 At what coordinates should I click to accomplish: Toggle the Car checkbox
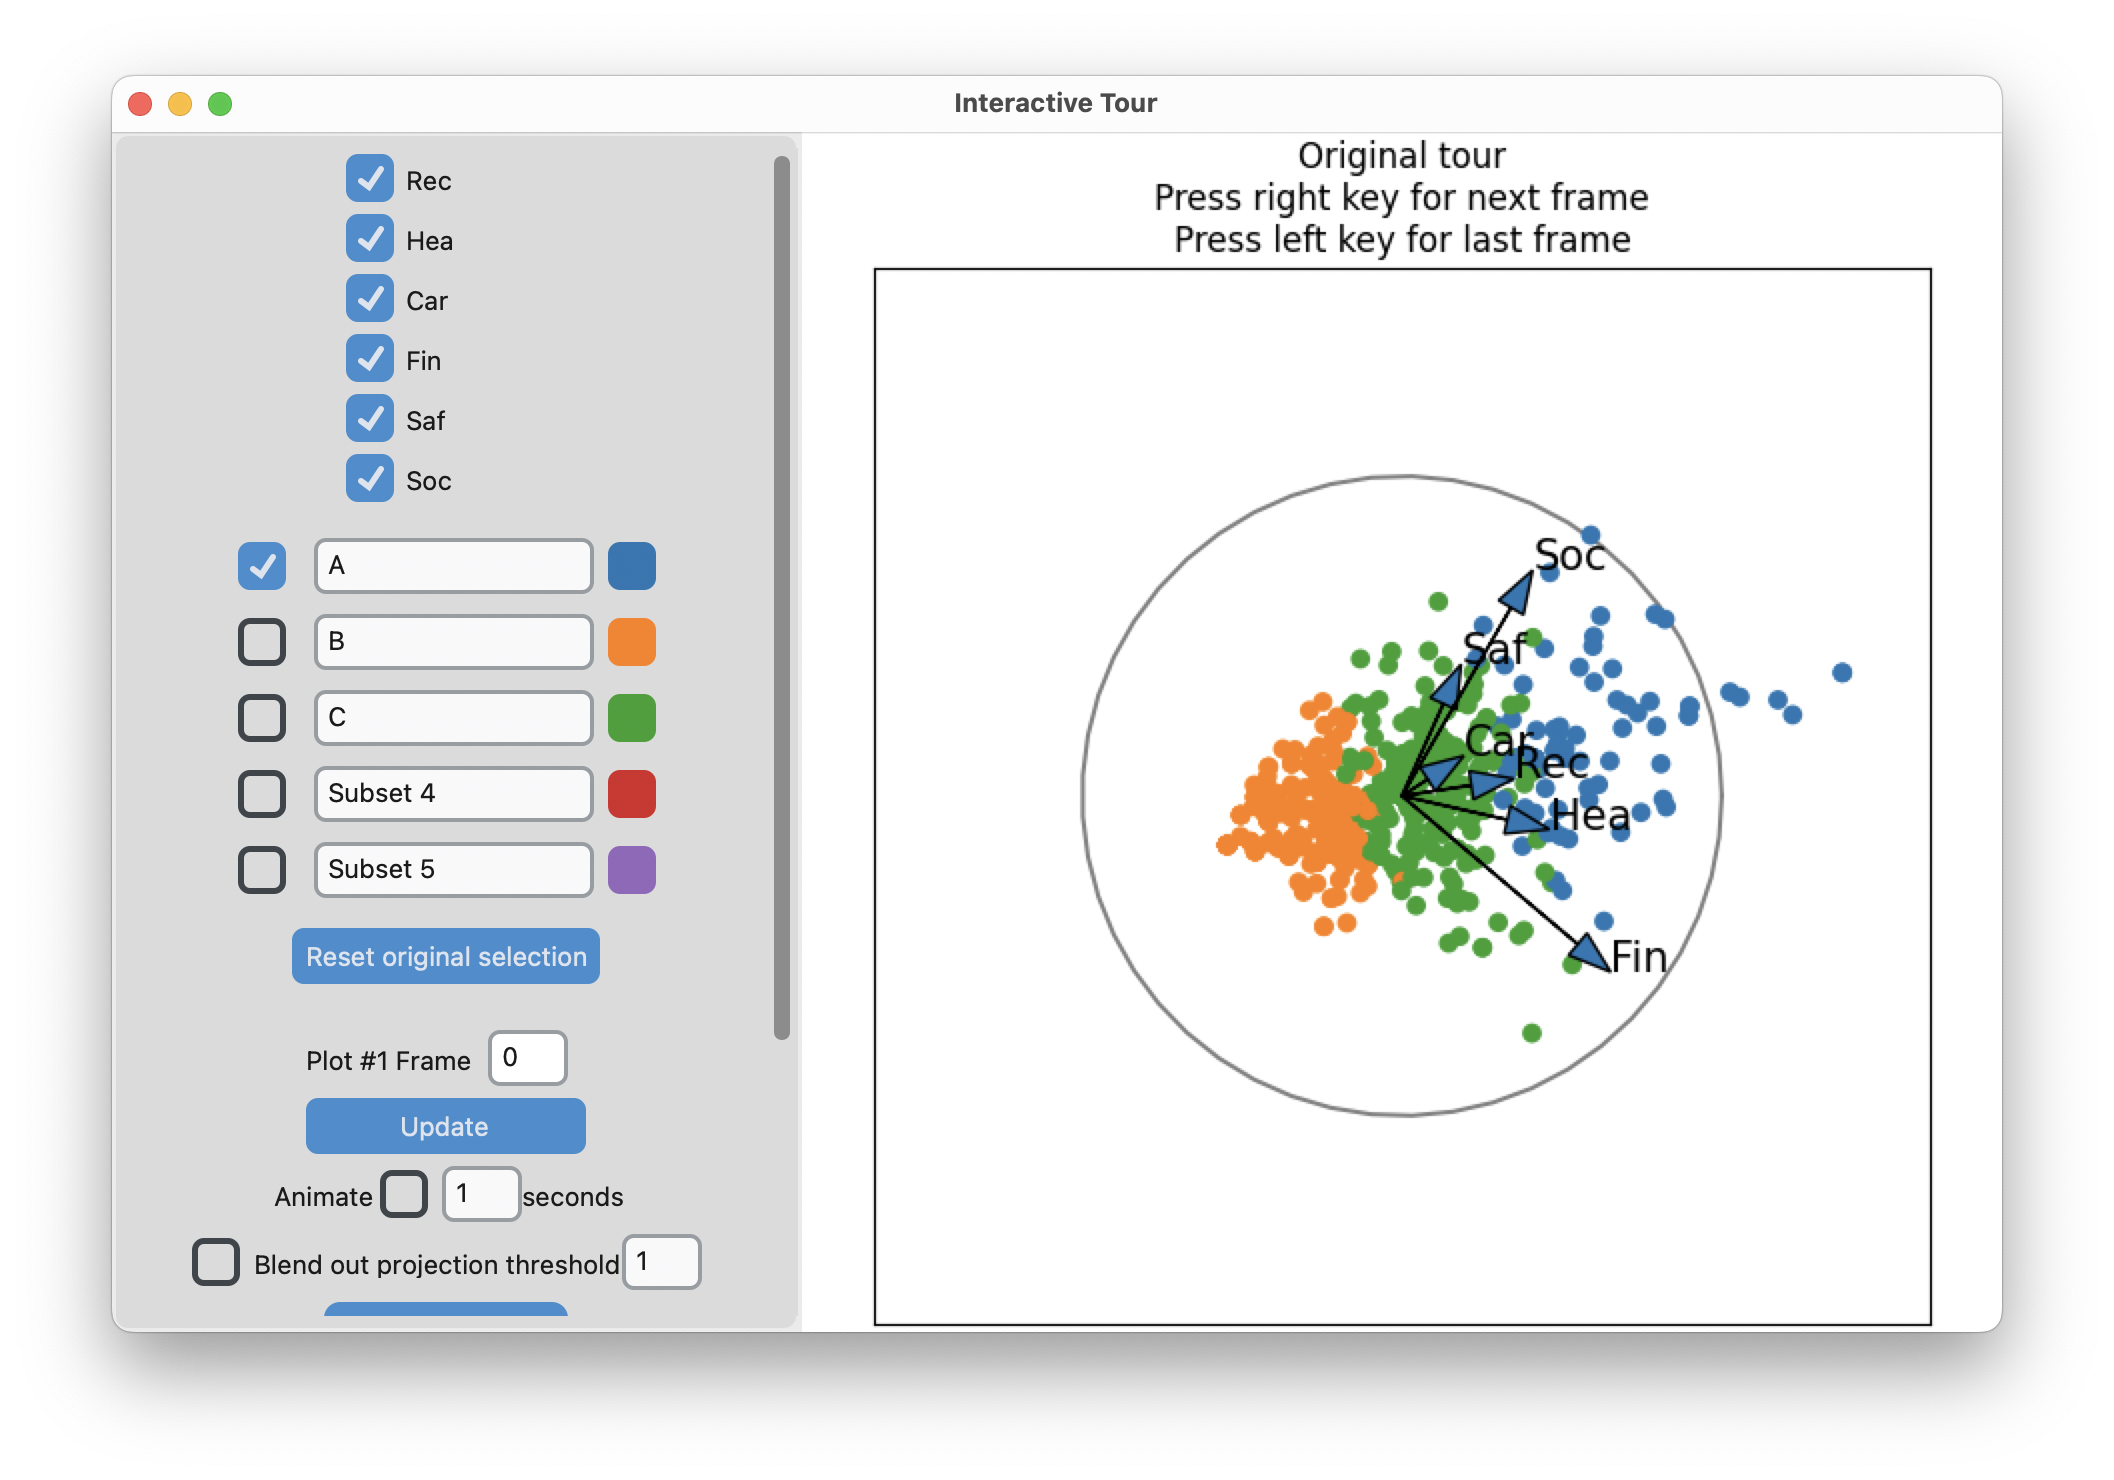370,300
